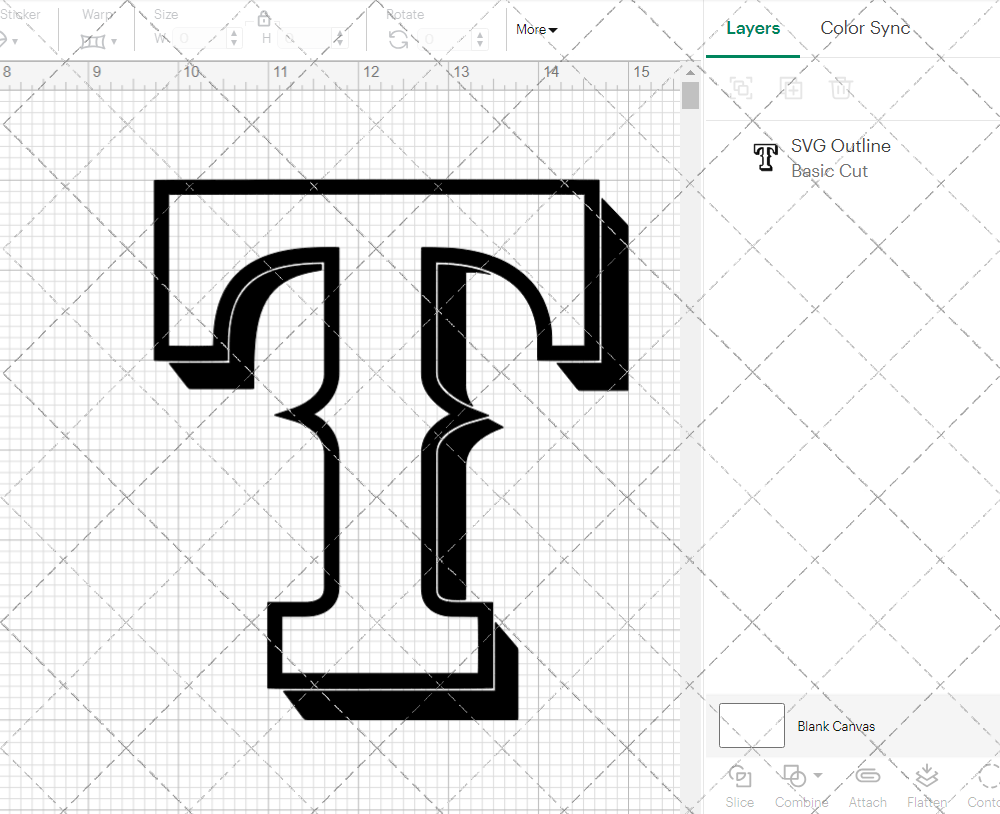Select the SVG Outline layer's cut type
Viewport: 1000px width, 814px height.
830,171
